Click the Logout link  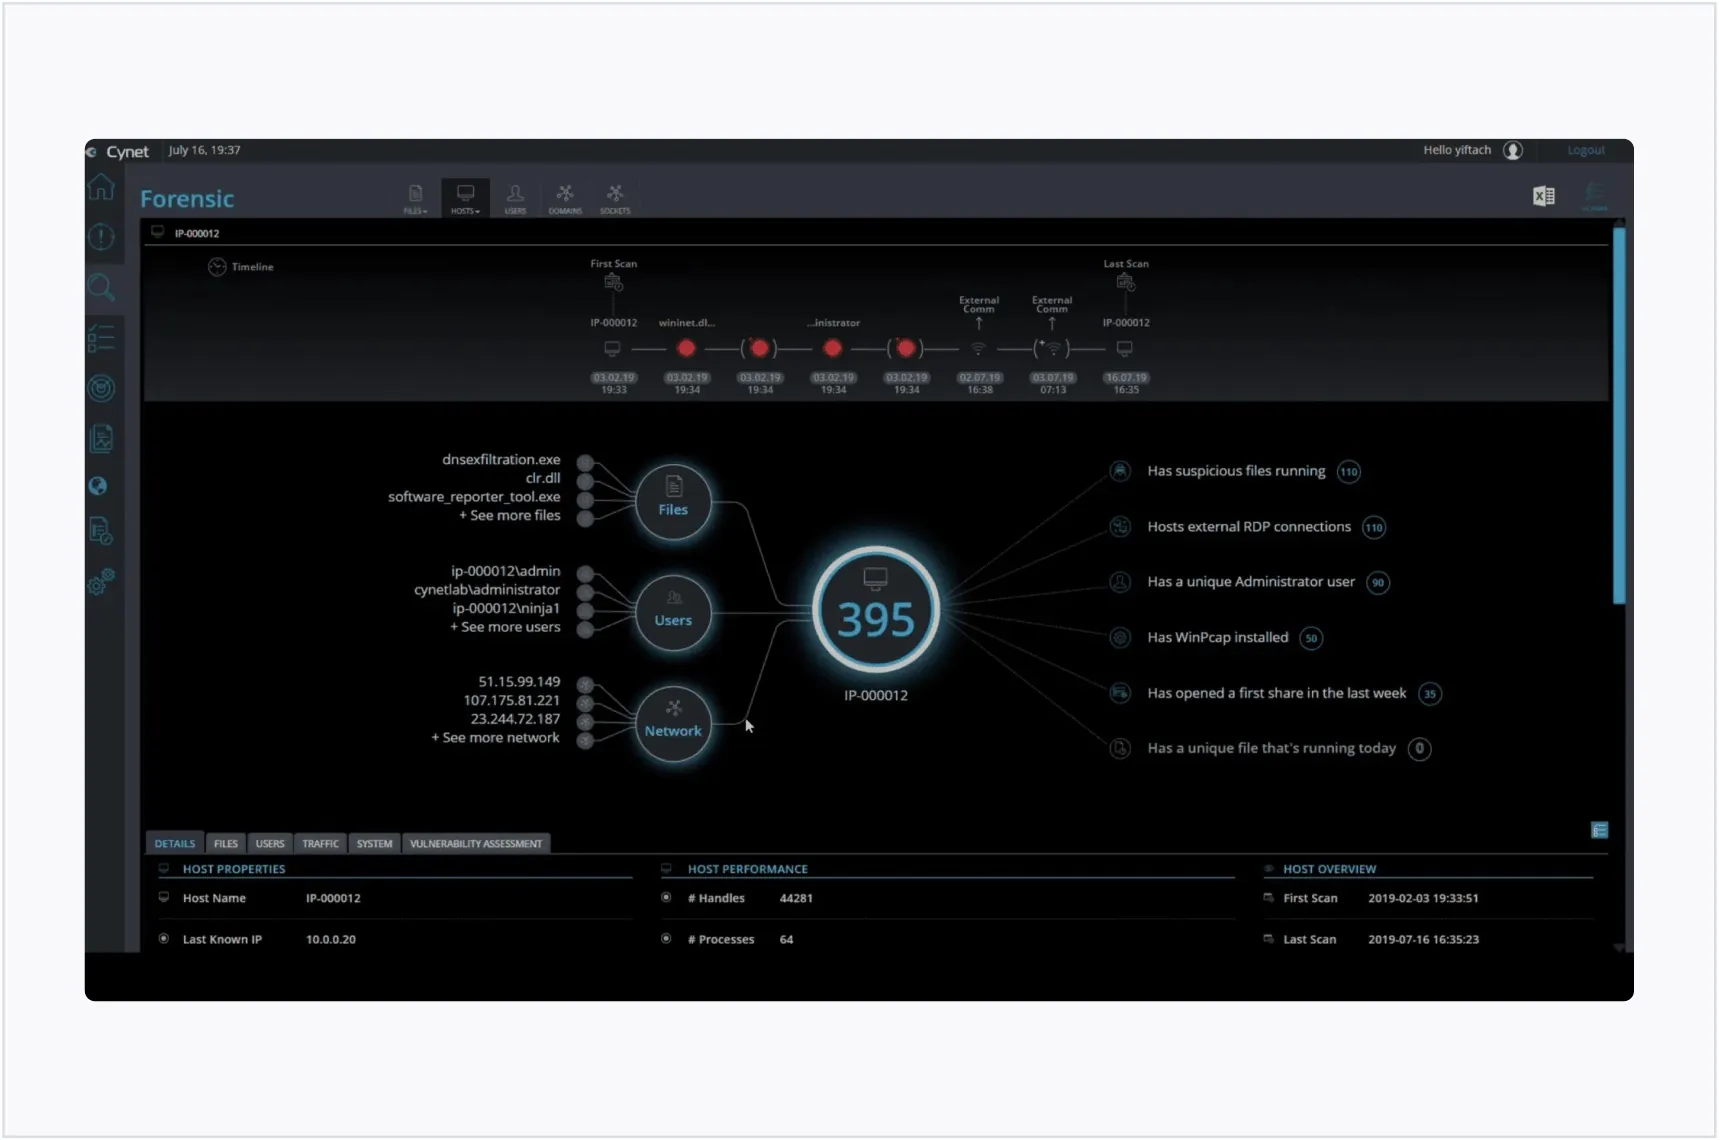1585,151
